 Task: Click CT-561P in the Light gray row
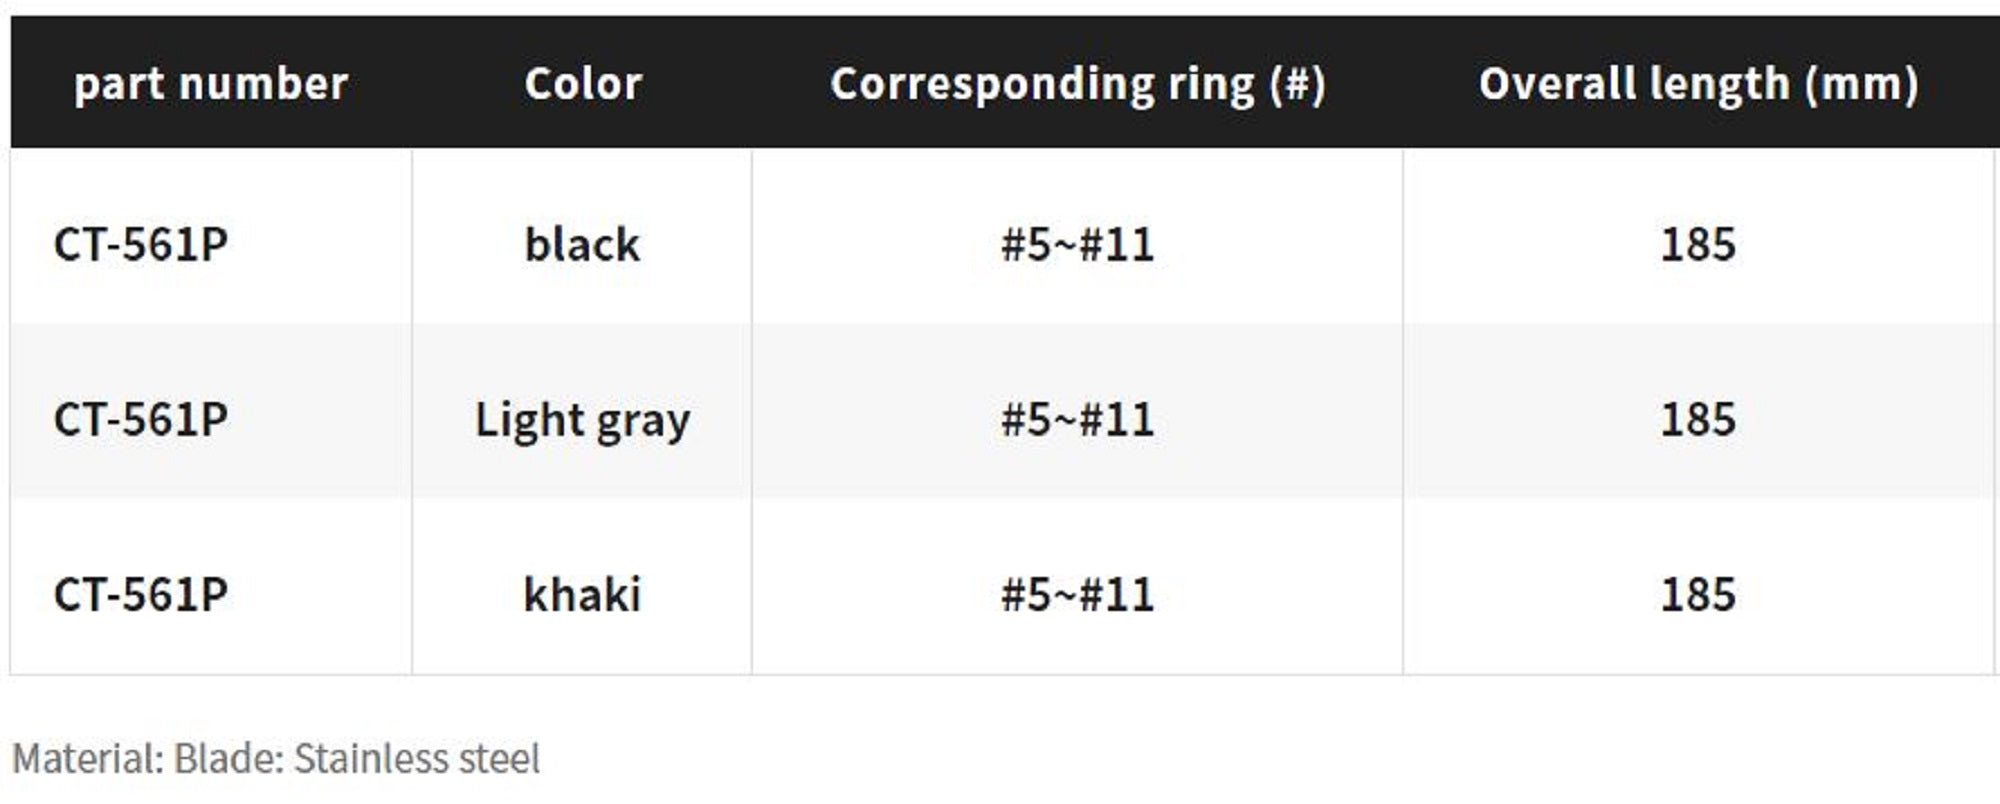(x=141, y=420)
